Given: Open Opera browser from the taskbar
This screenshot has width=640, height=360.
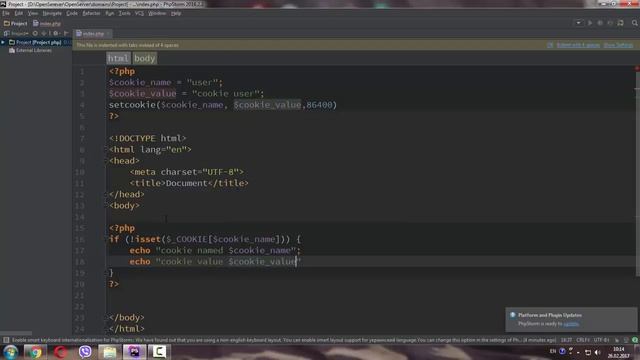Looking at the screenshot, I should point(60,352).
